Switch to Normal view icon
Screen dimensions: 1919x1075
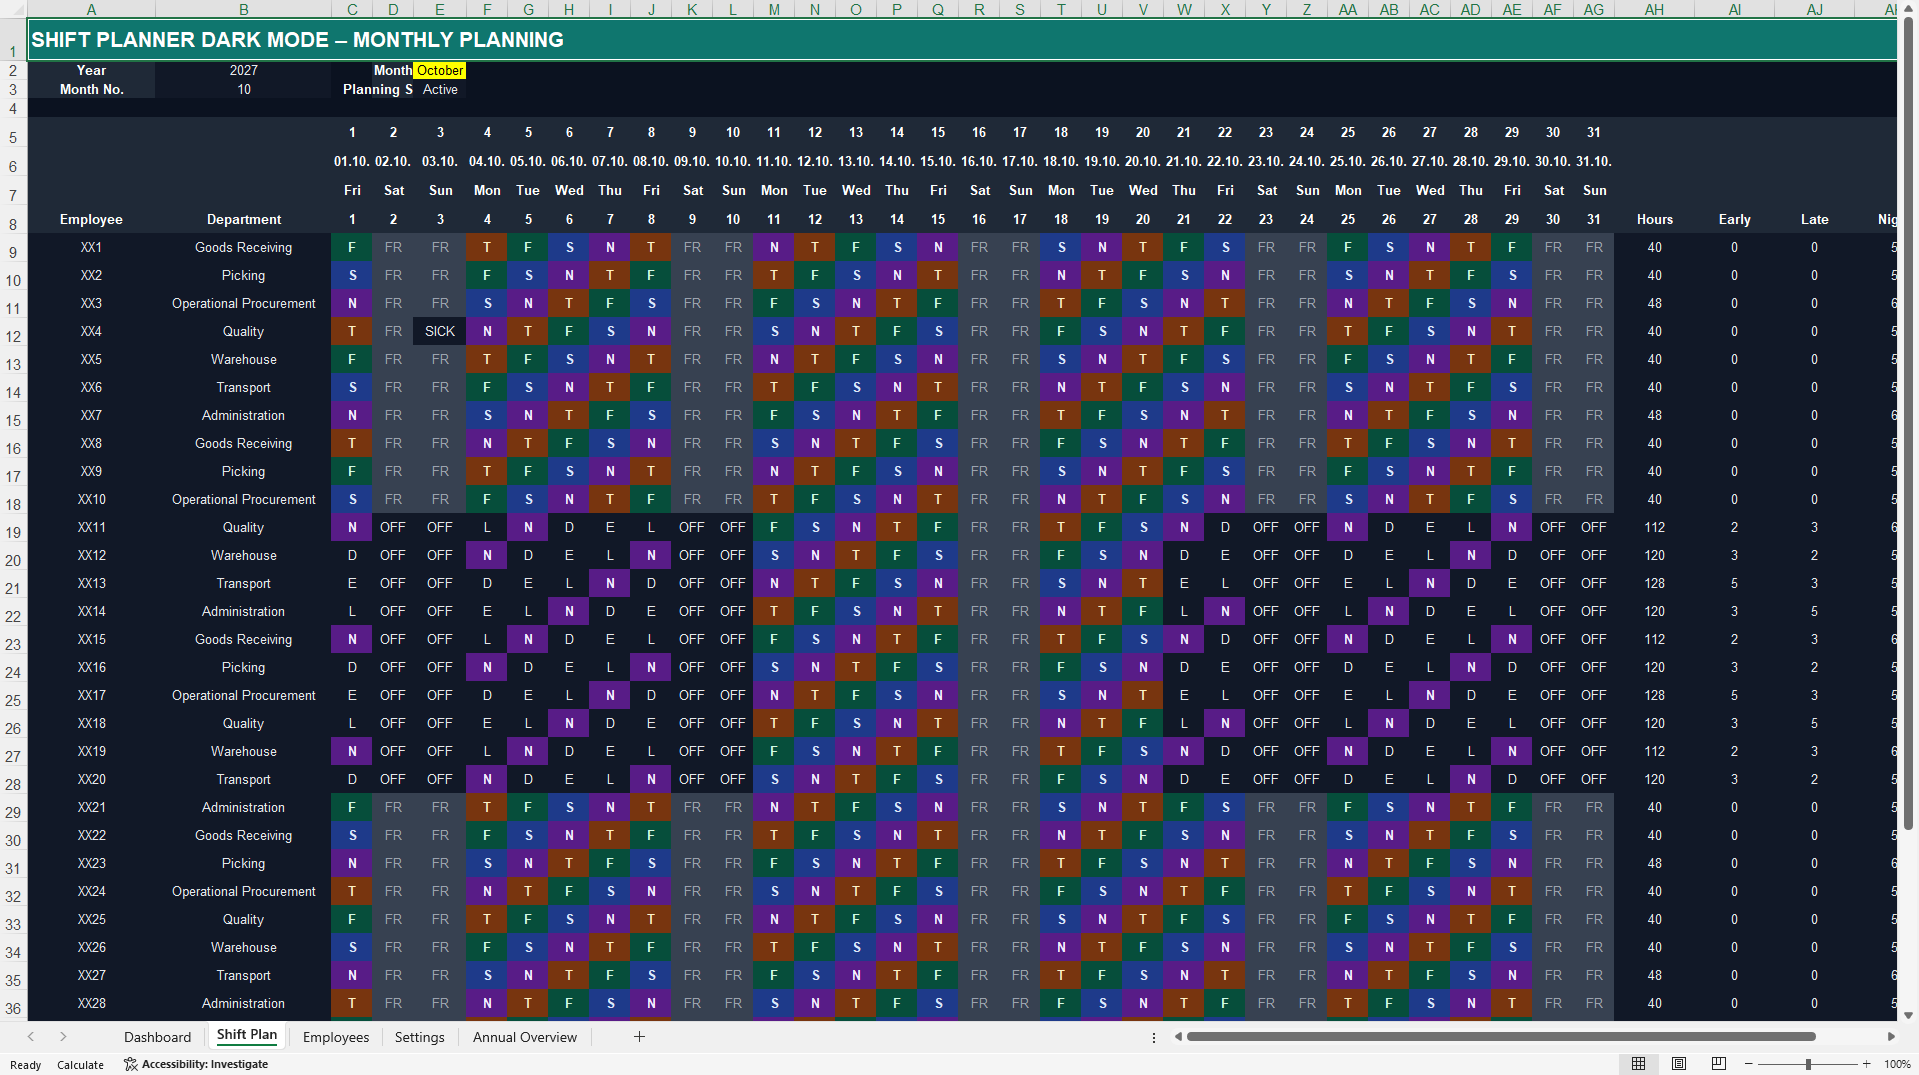pos(1638,1064)
